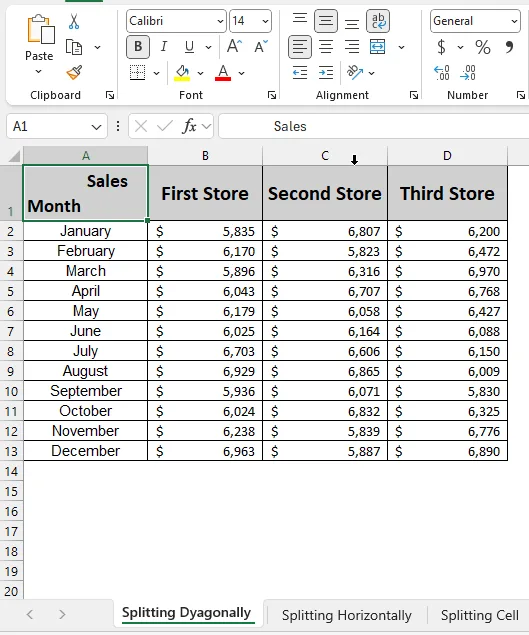The height and width of the screenshot is (635, 529).
Task: Open Alignment group dialog launcher
Action: pyautogui.click(x=414, y=95)
